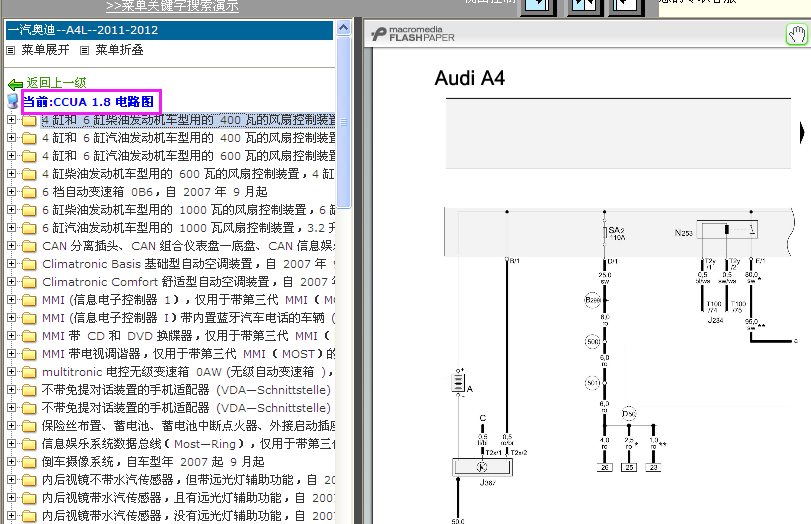Image resolution: width=811 pixels, height=524 pixels.
Task: Click 返回上一级 to go back
Action: (56, 83)
